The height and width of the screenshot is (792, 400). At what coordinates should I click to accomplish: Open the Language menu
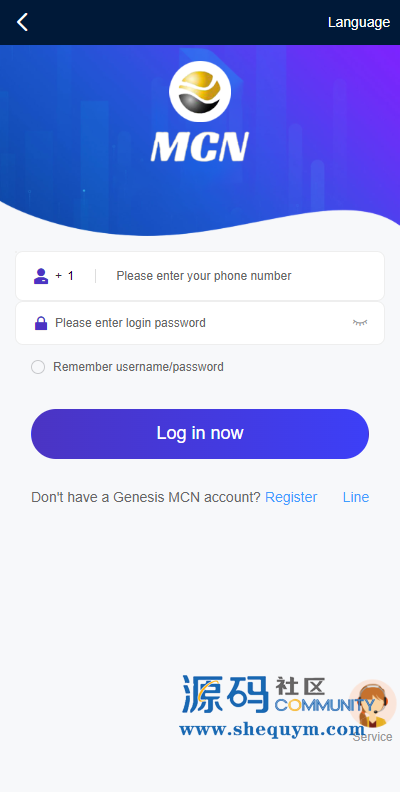click(x=359, y=22)
